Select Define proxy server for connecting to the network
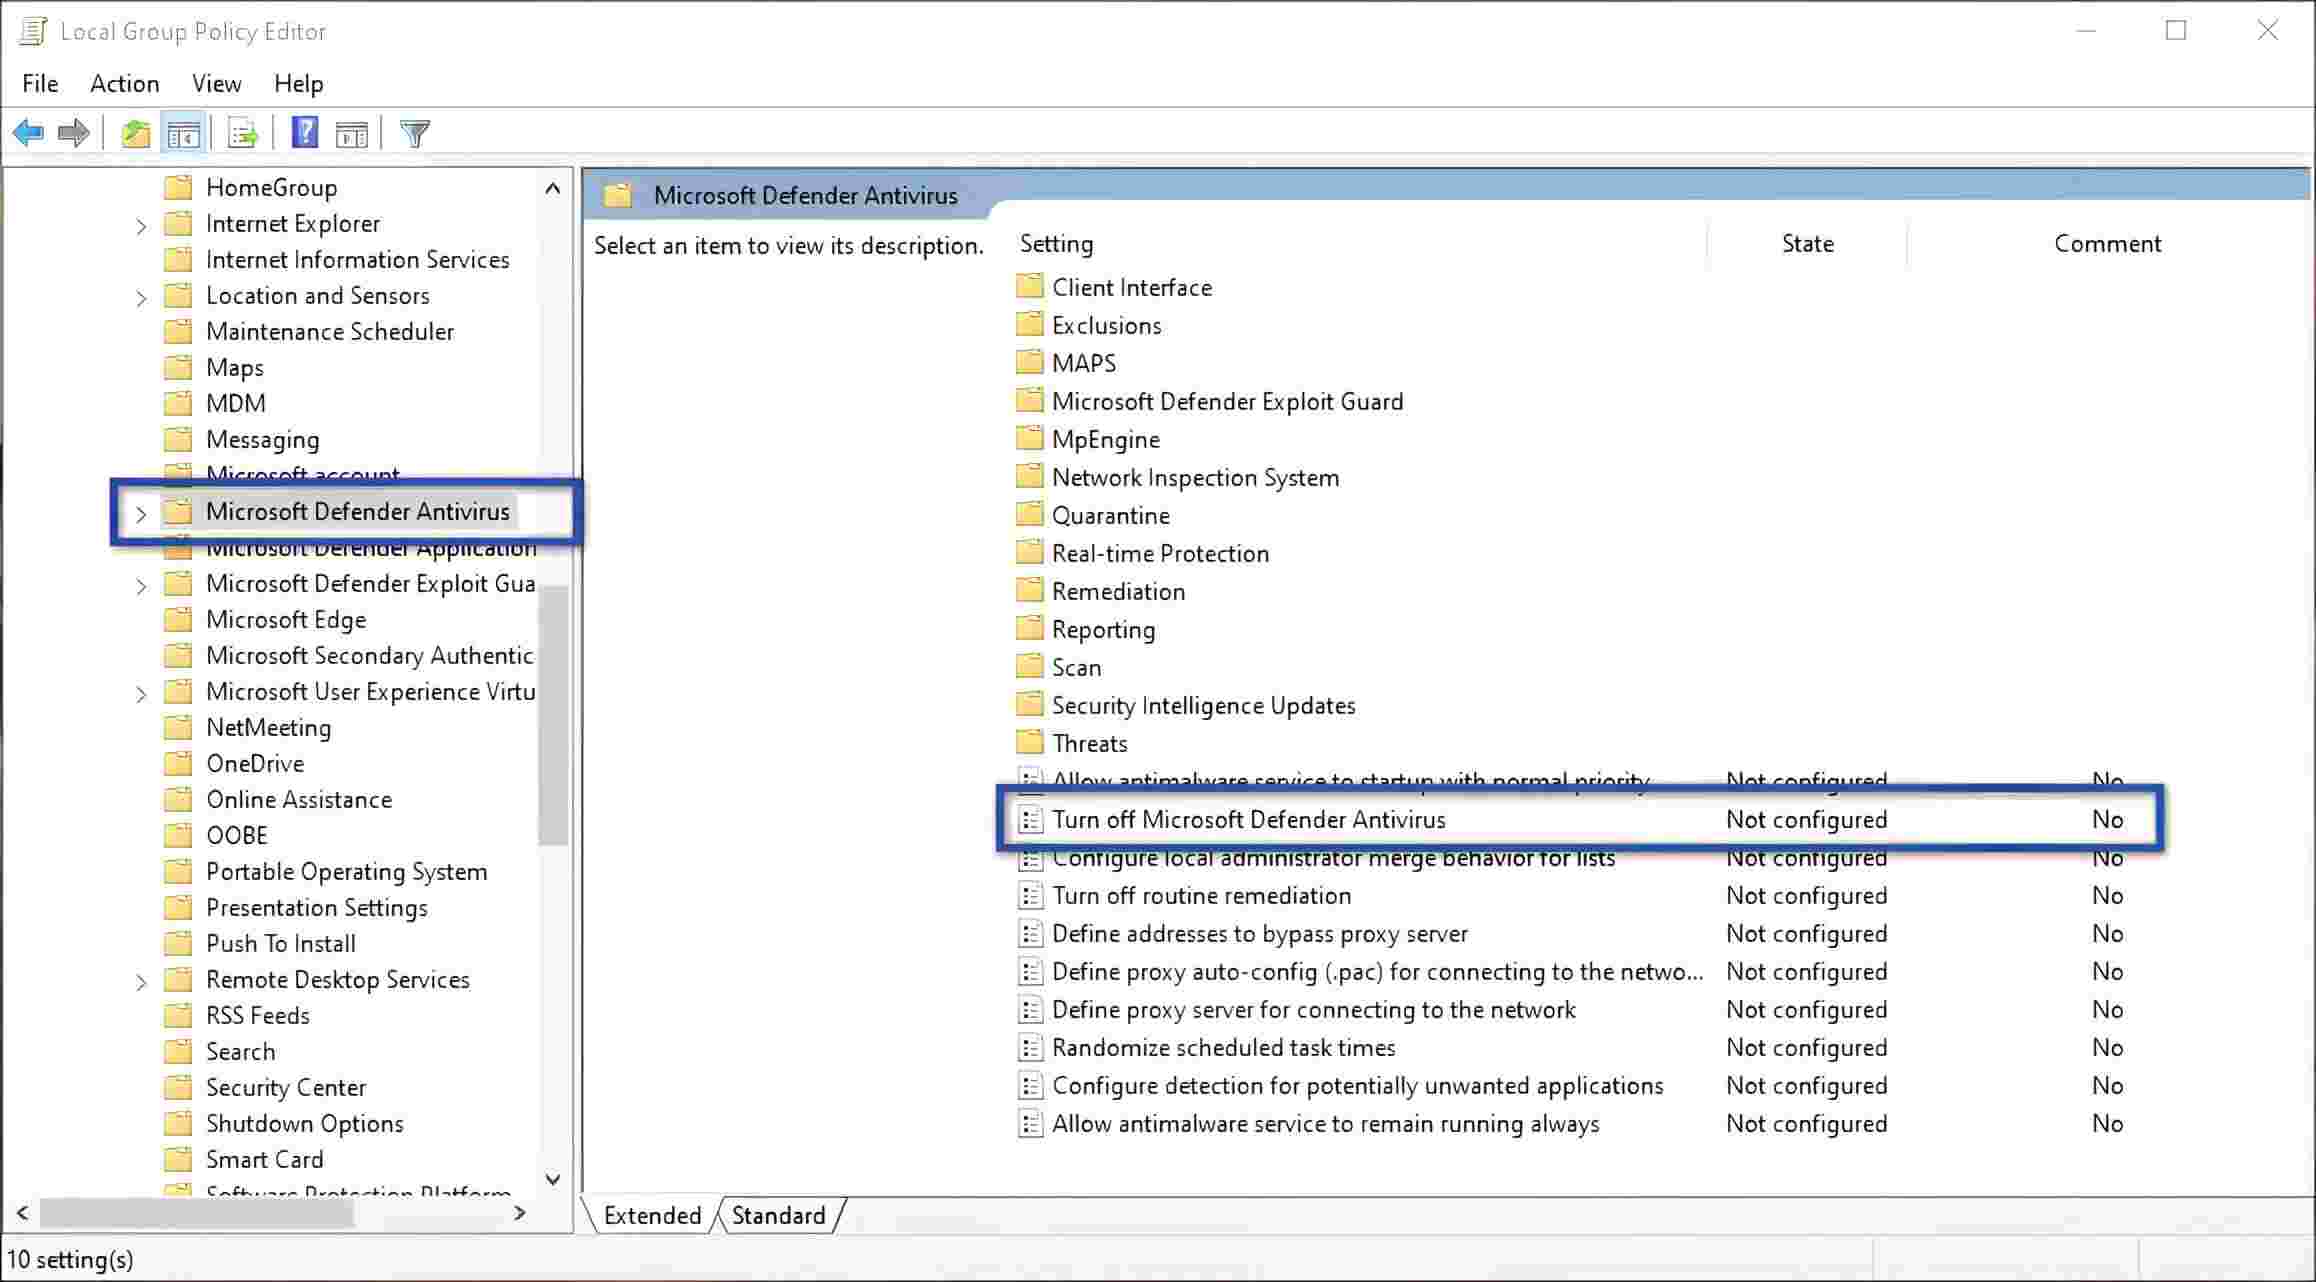The width and height of the screenshot is (2316, 1282). click(1314, 1009)
